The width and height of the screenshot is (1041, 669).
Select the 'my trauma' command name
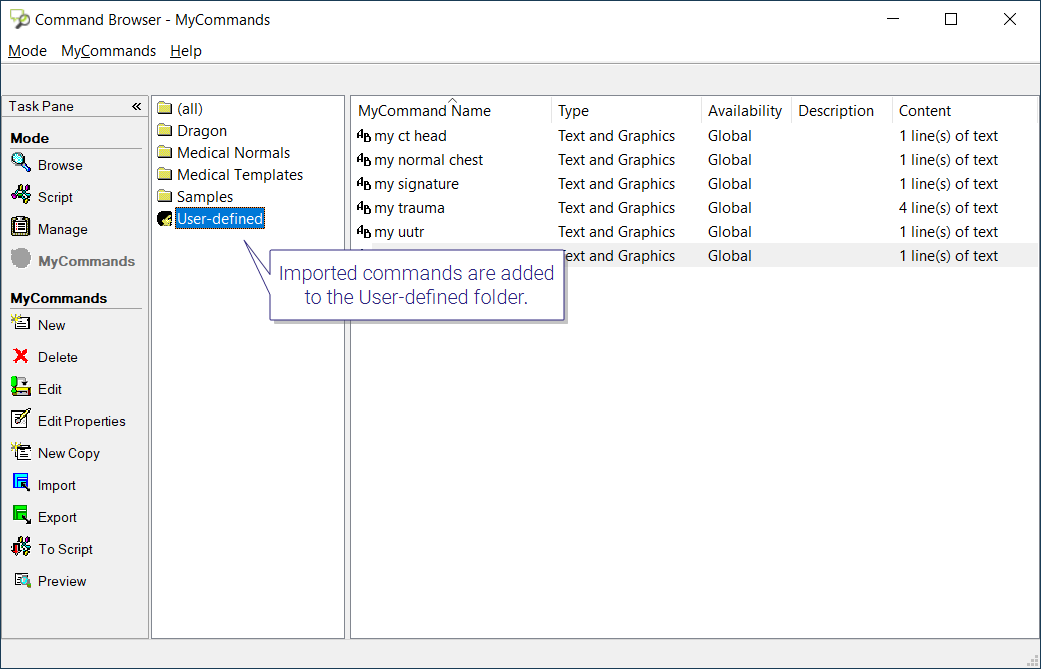410,208
